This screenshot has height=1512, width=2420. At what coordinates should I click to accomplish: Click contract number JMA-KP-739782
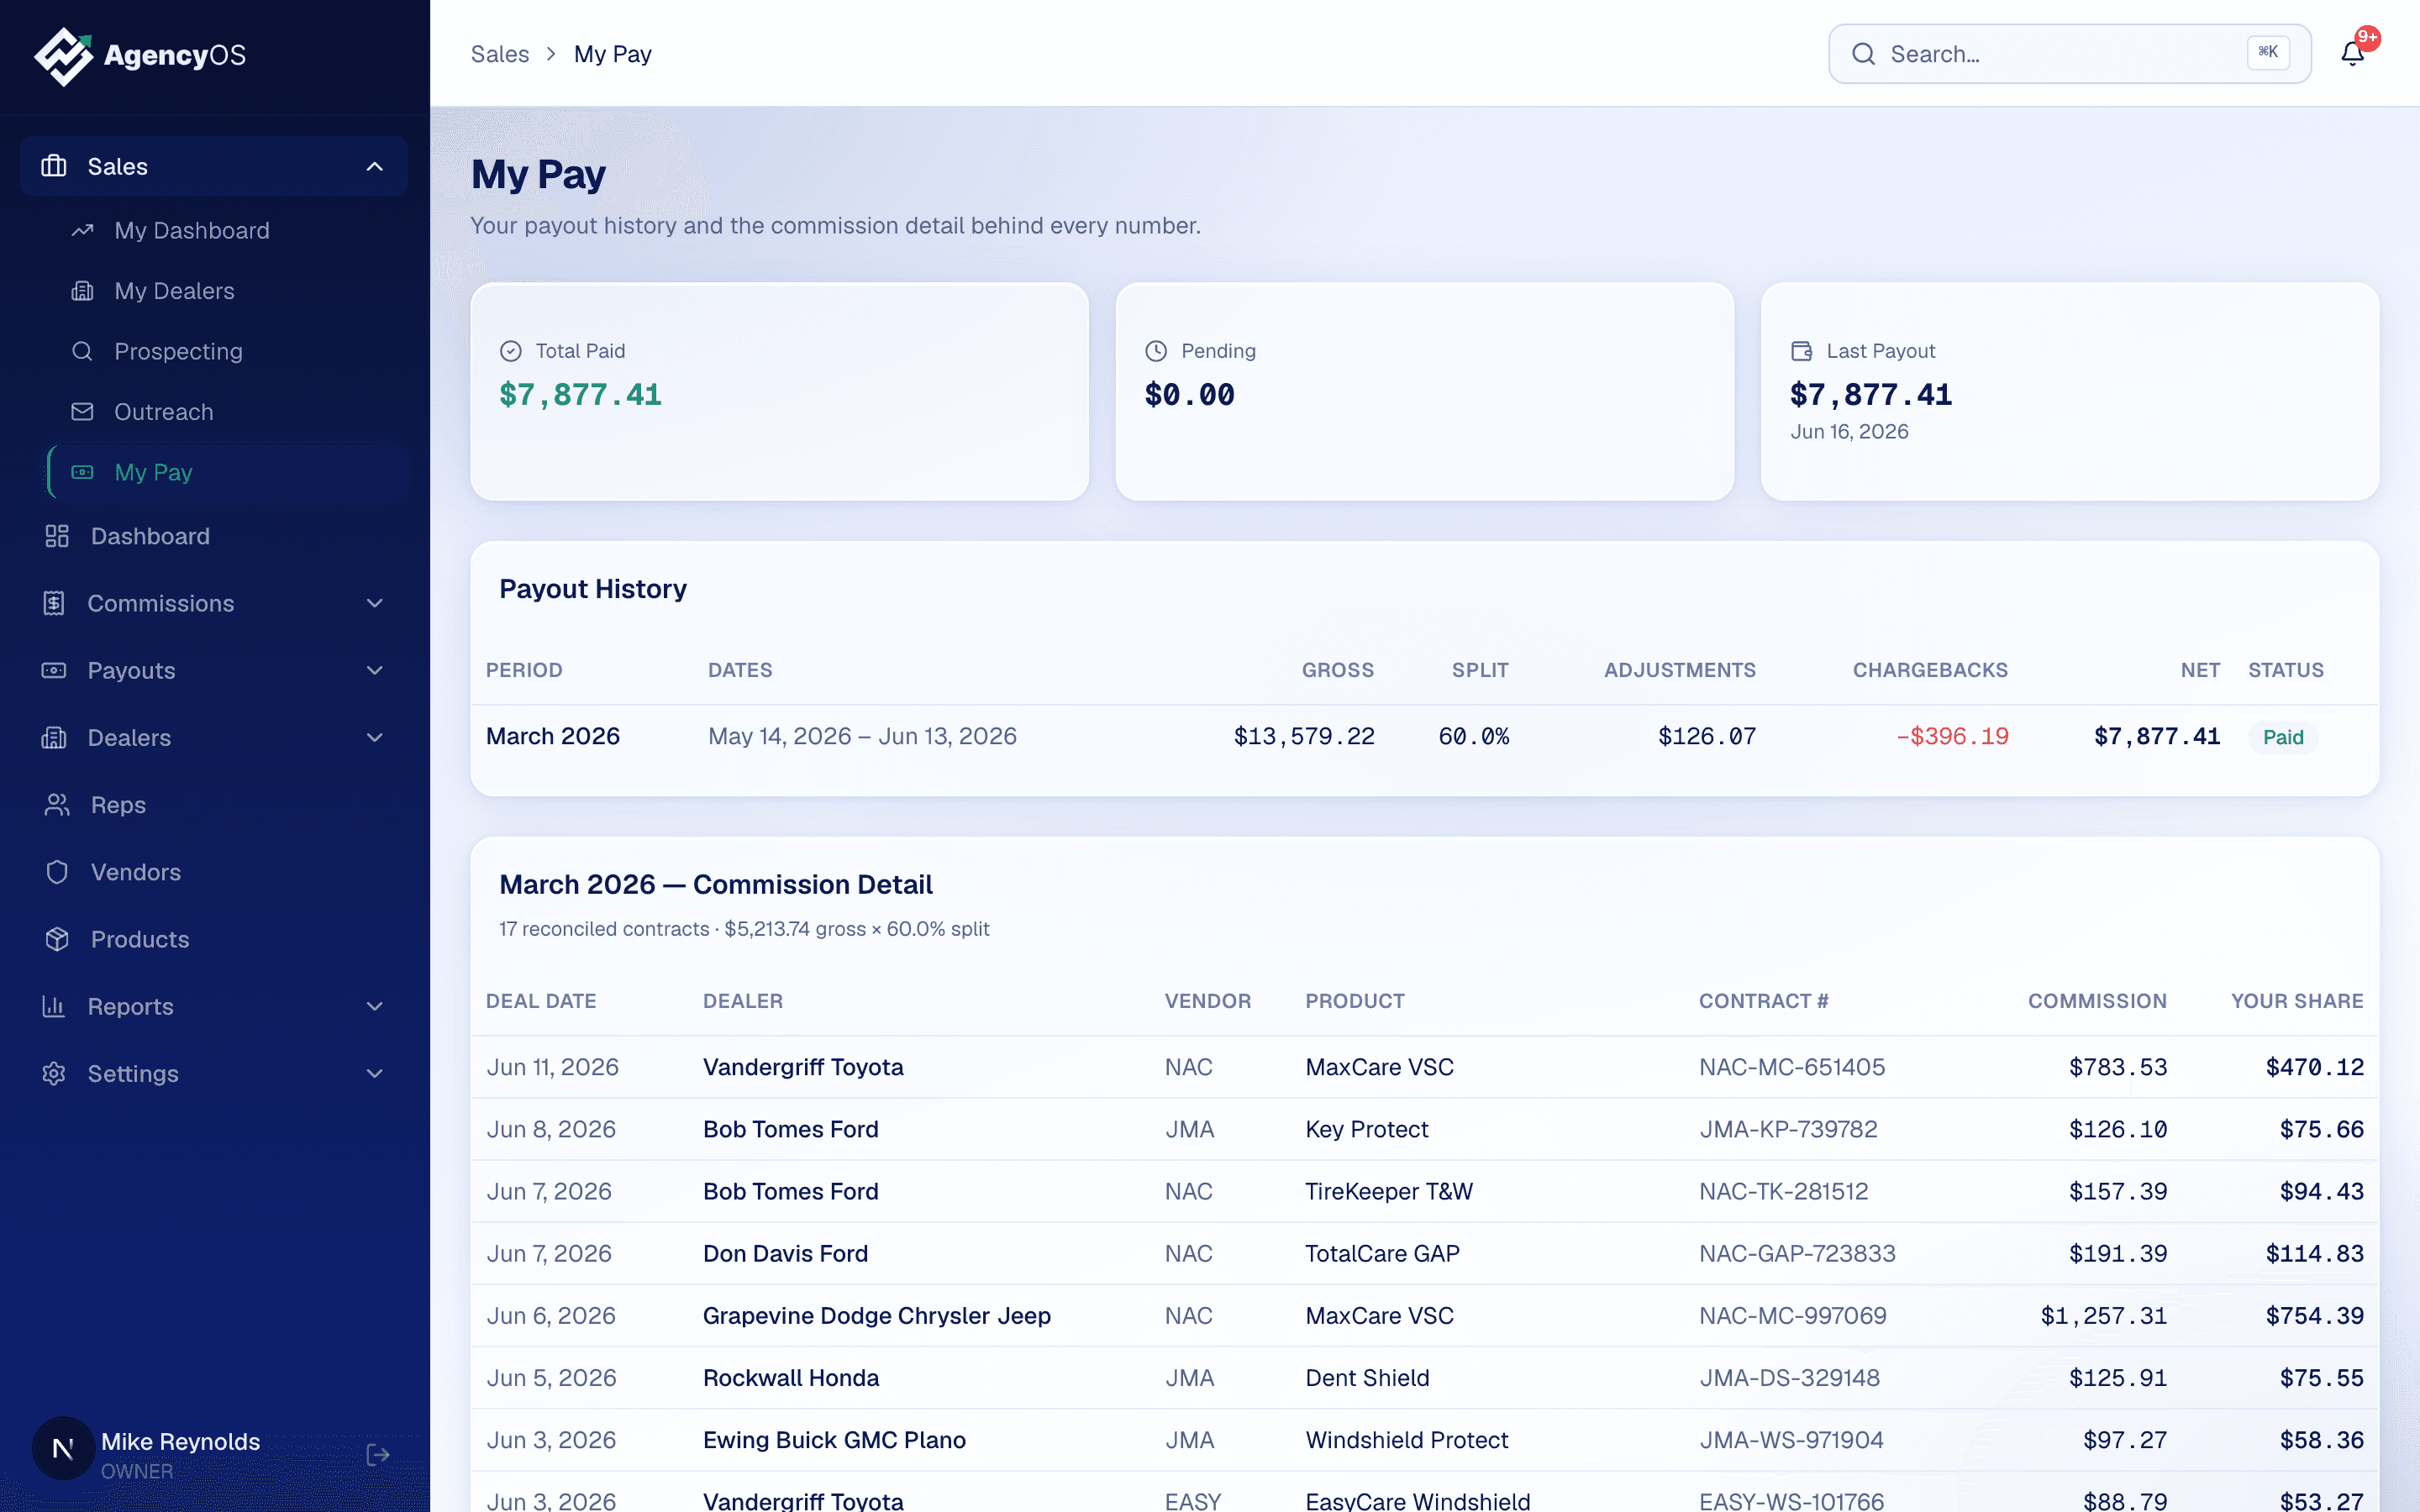(x=1788, y=1129)
